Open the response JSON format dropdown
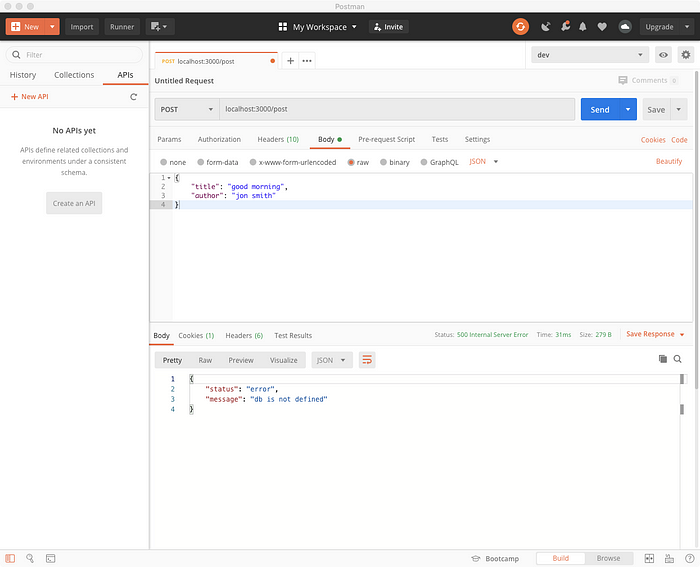 pyautogui.click(x=332, y=360)
